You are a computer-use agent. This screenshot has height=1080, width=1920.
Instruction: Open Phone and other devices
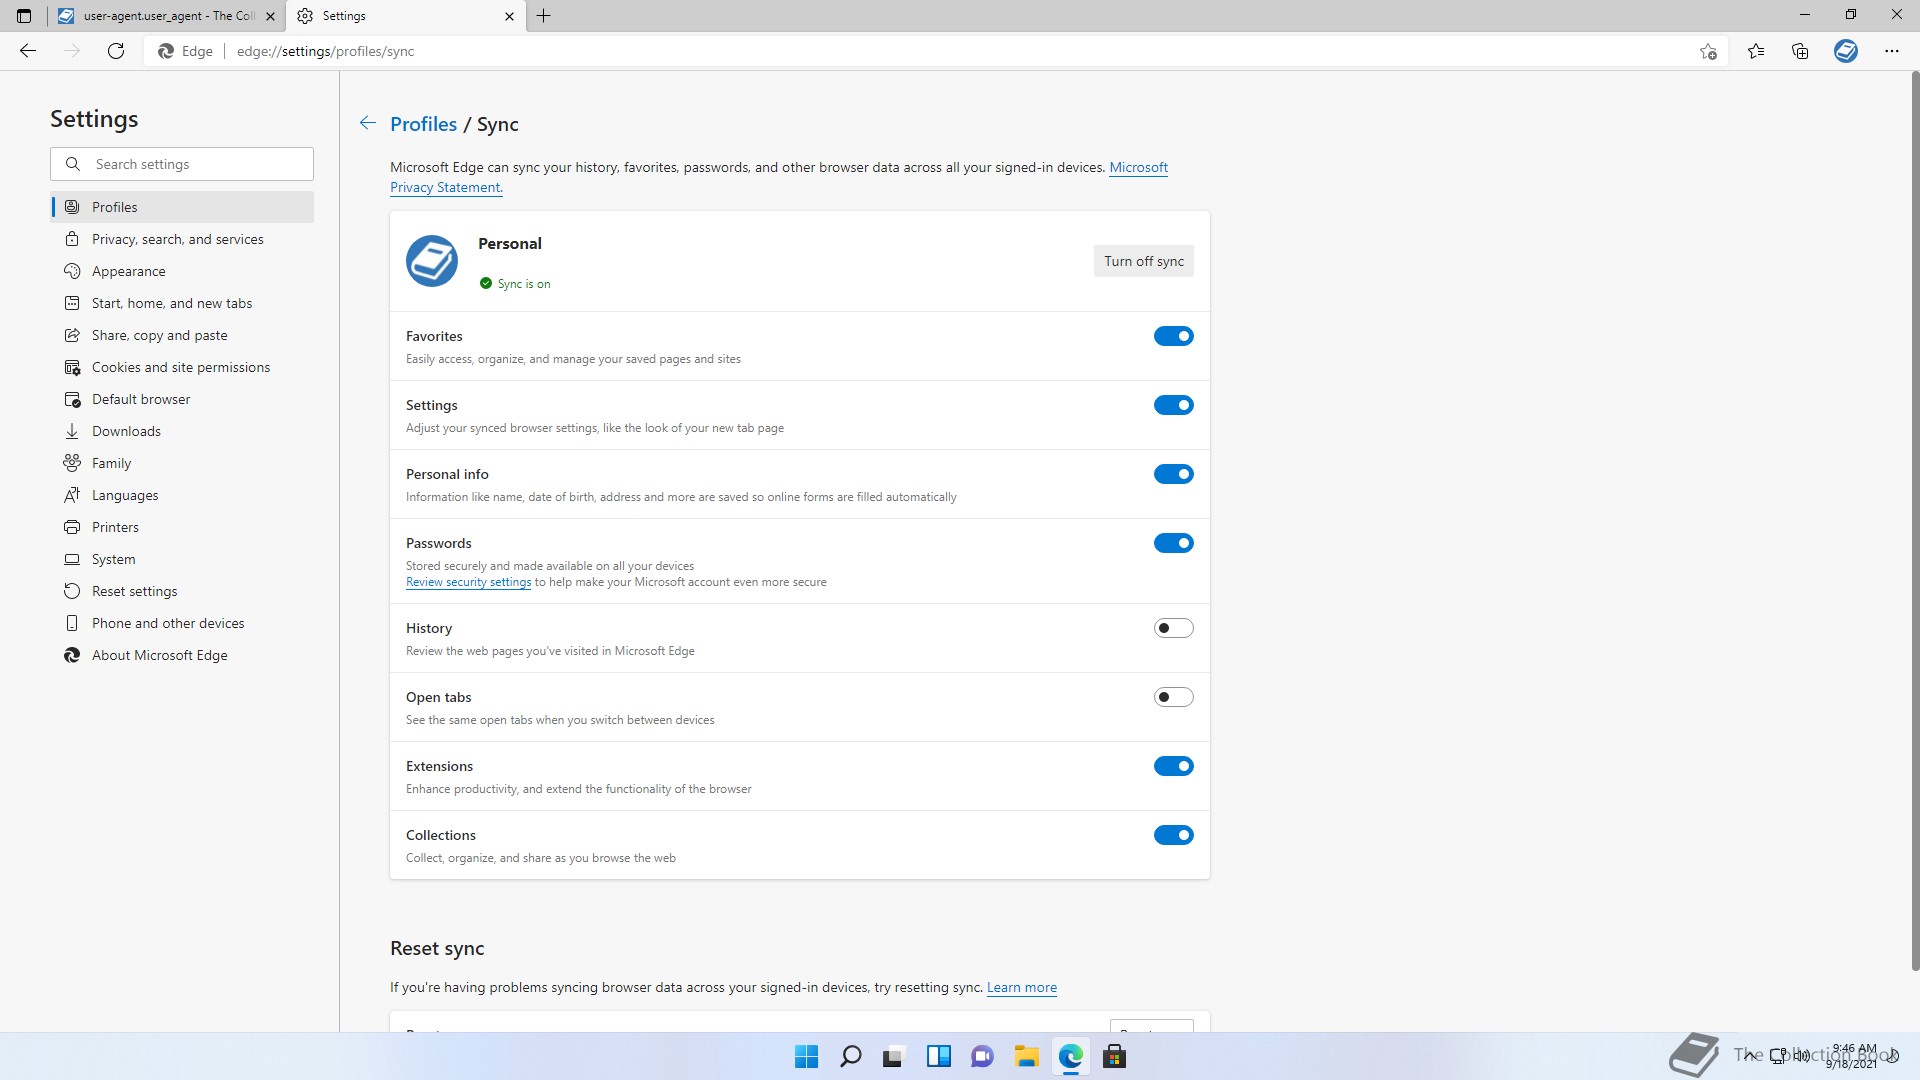tap(182, 623)
